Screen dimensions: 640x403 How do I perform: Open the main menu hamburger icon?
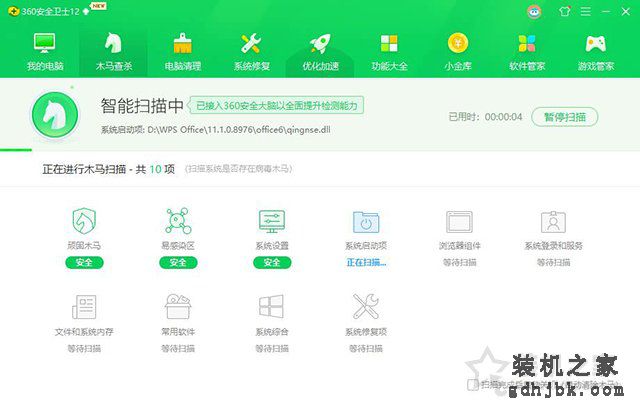pos(586,11)
